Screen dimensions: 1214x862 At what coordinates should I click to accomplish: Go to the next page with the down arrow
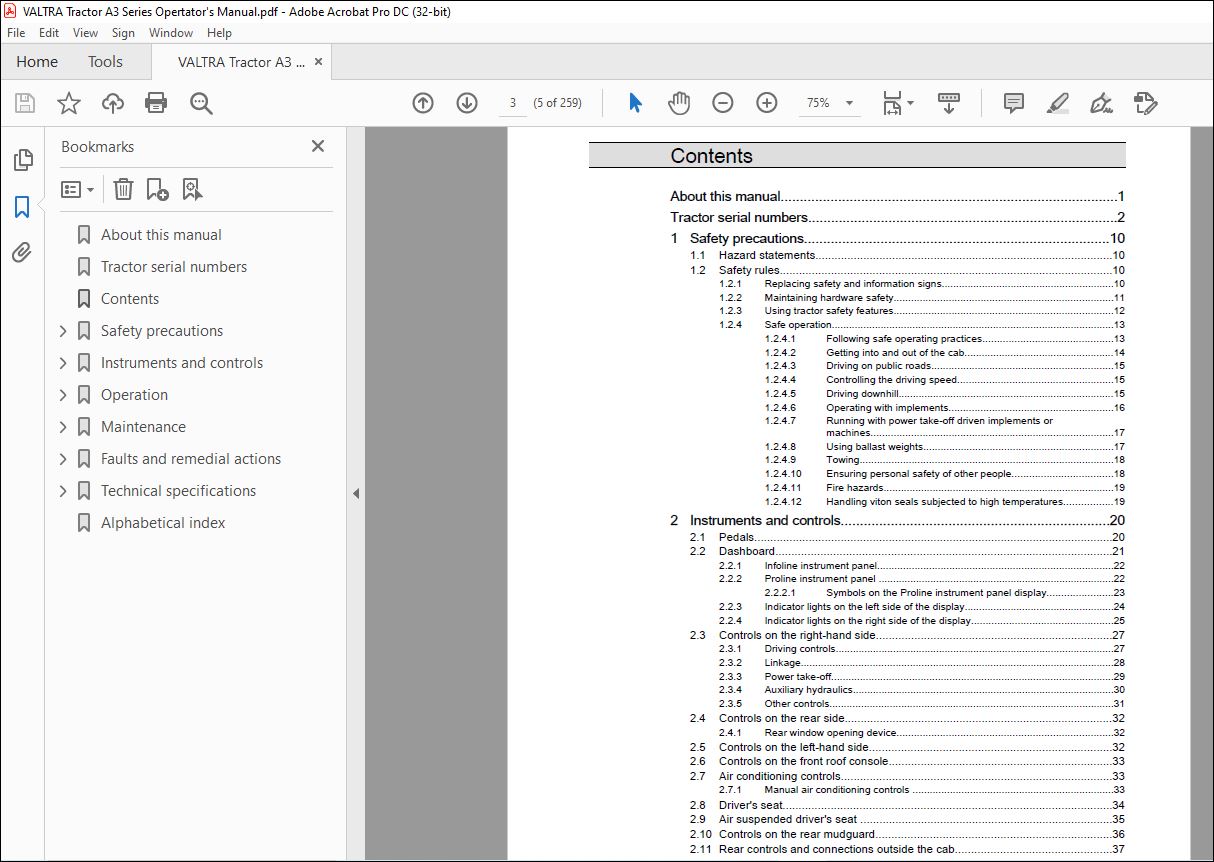(467, 103)
